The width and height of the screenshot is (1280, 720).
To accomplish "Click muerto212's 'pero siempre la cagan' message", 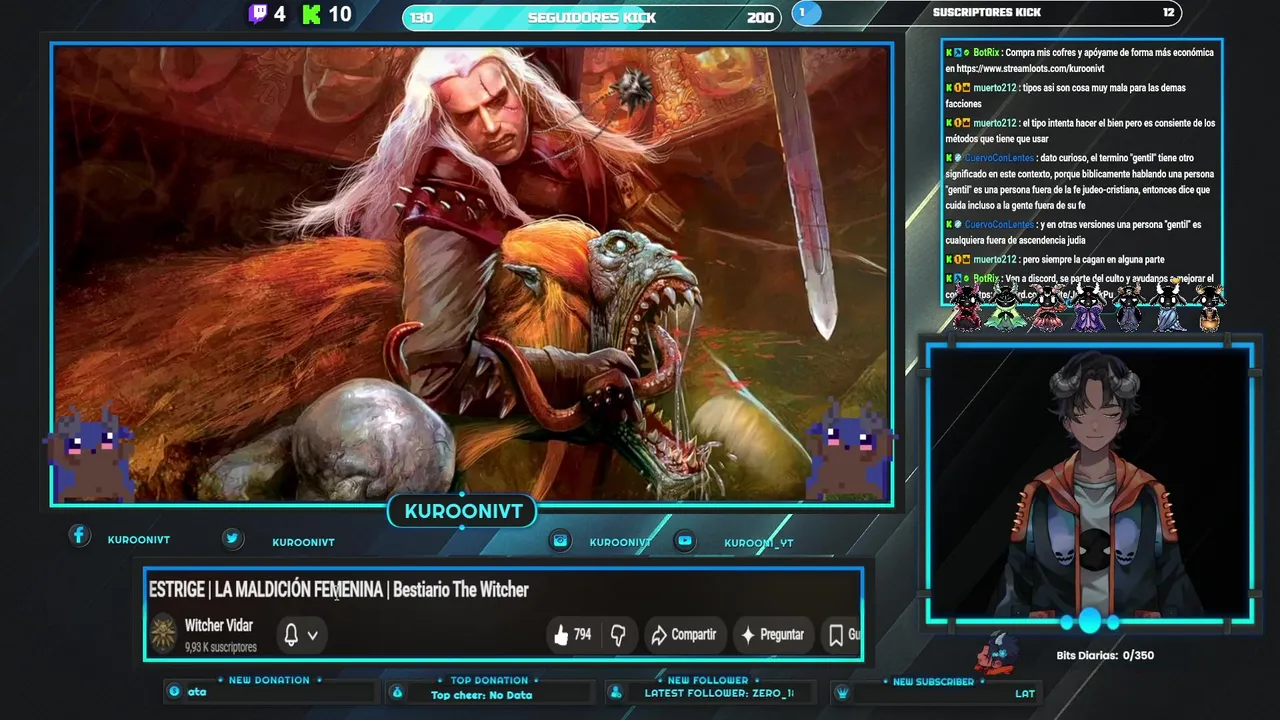I will (x=1055, y=259).
